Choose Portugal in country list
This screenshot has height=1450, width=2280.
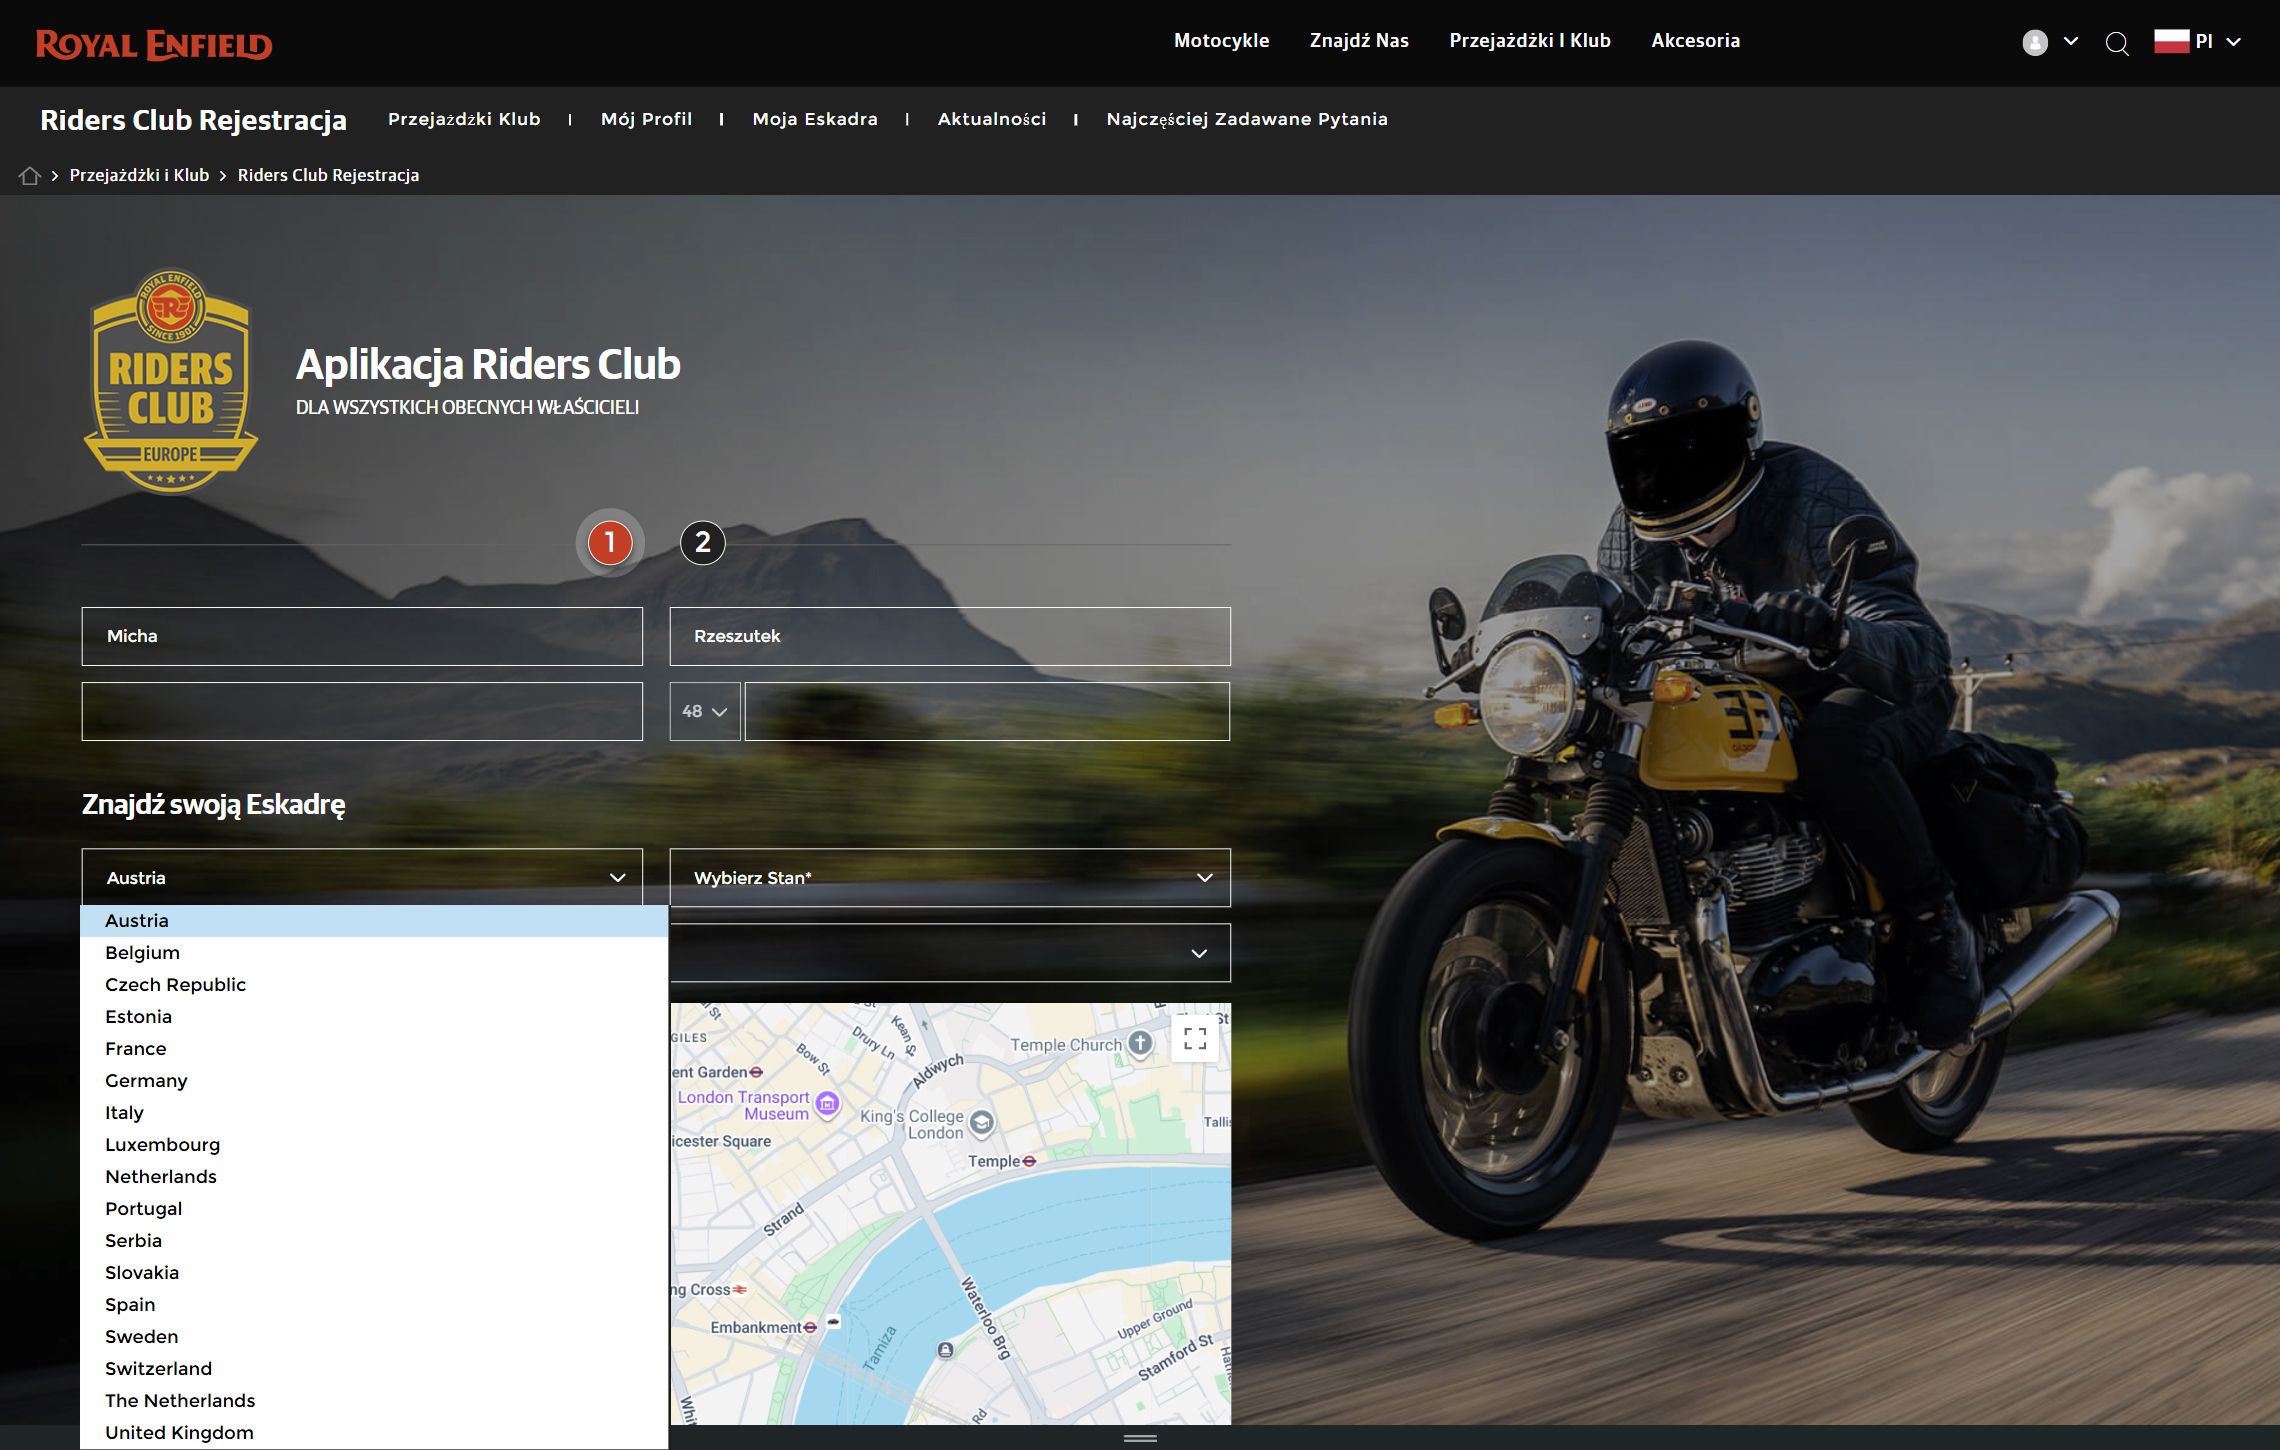[x=374, y=1209]
